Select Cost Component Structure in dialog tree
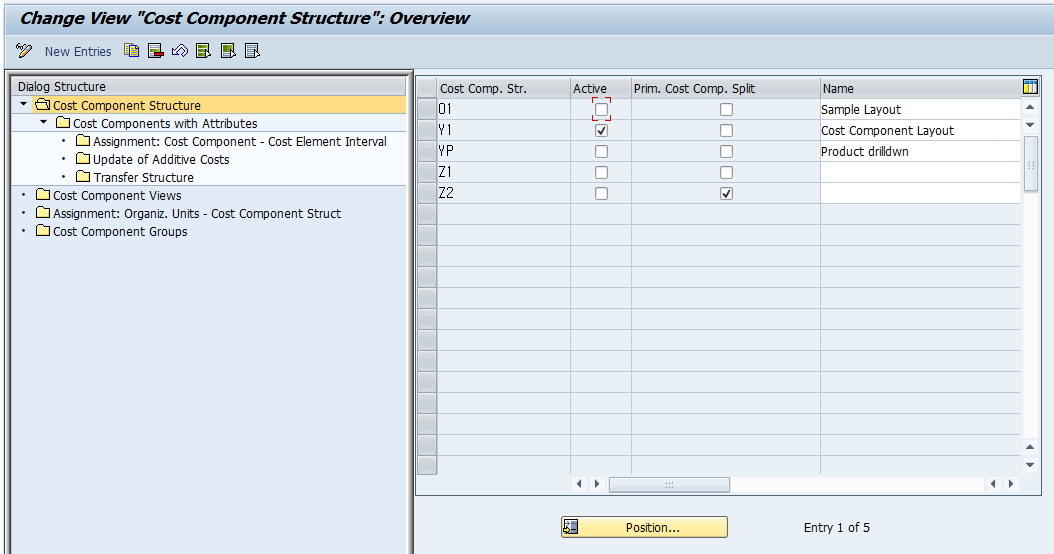 [x=126, y=106]
